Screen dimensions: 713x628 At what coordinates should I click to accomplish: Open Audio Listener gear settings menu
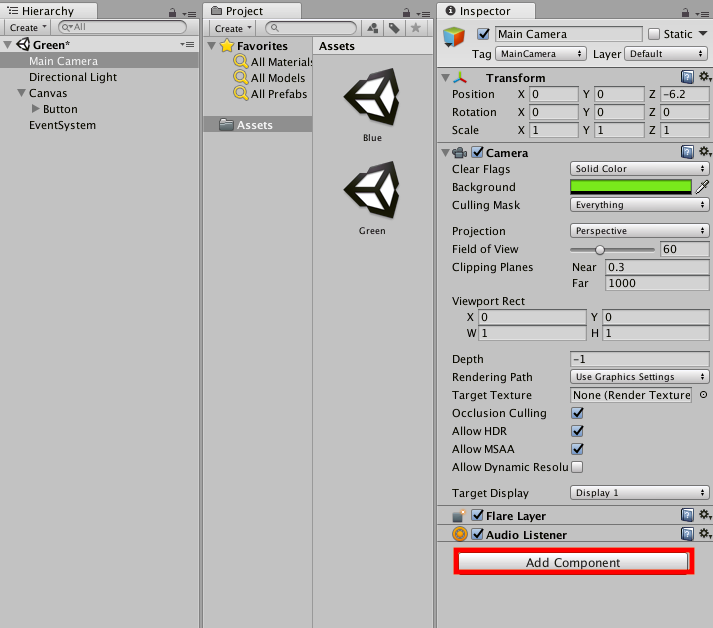point(704,533)
